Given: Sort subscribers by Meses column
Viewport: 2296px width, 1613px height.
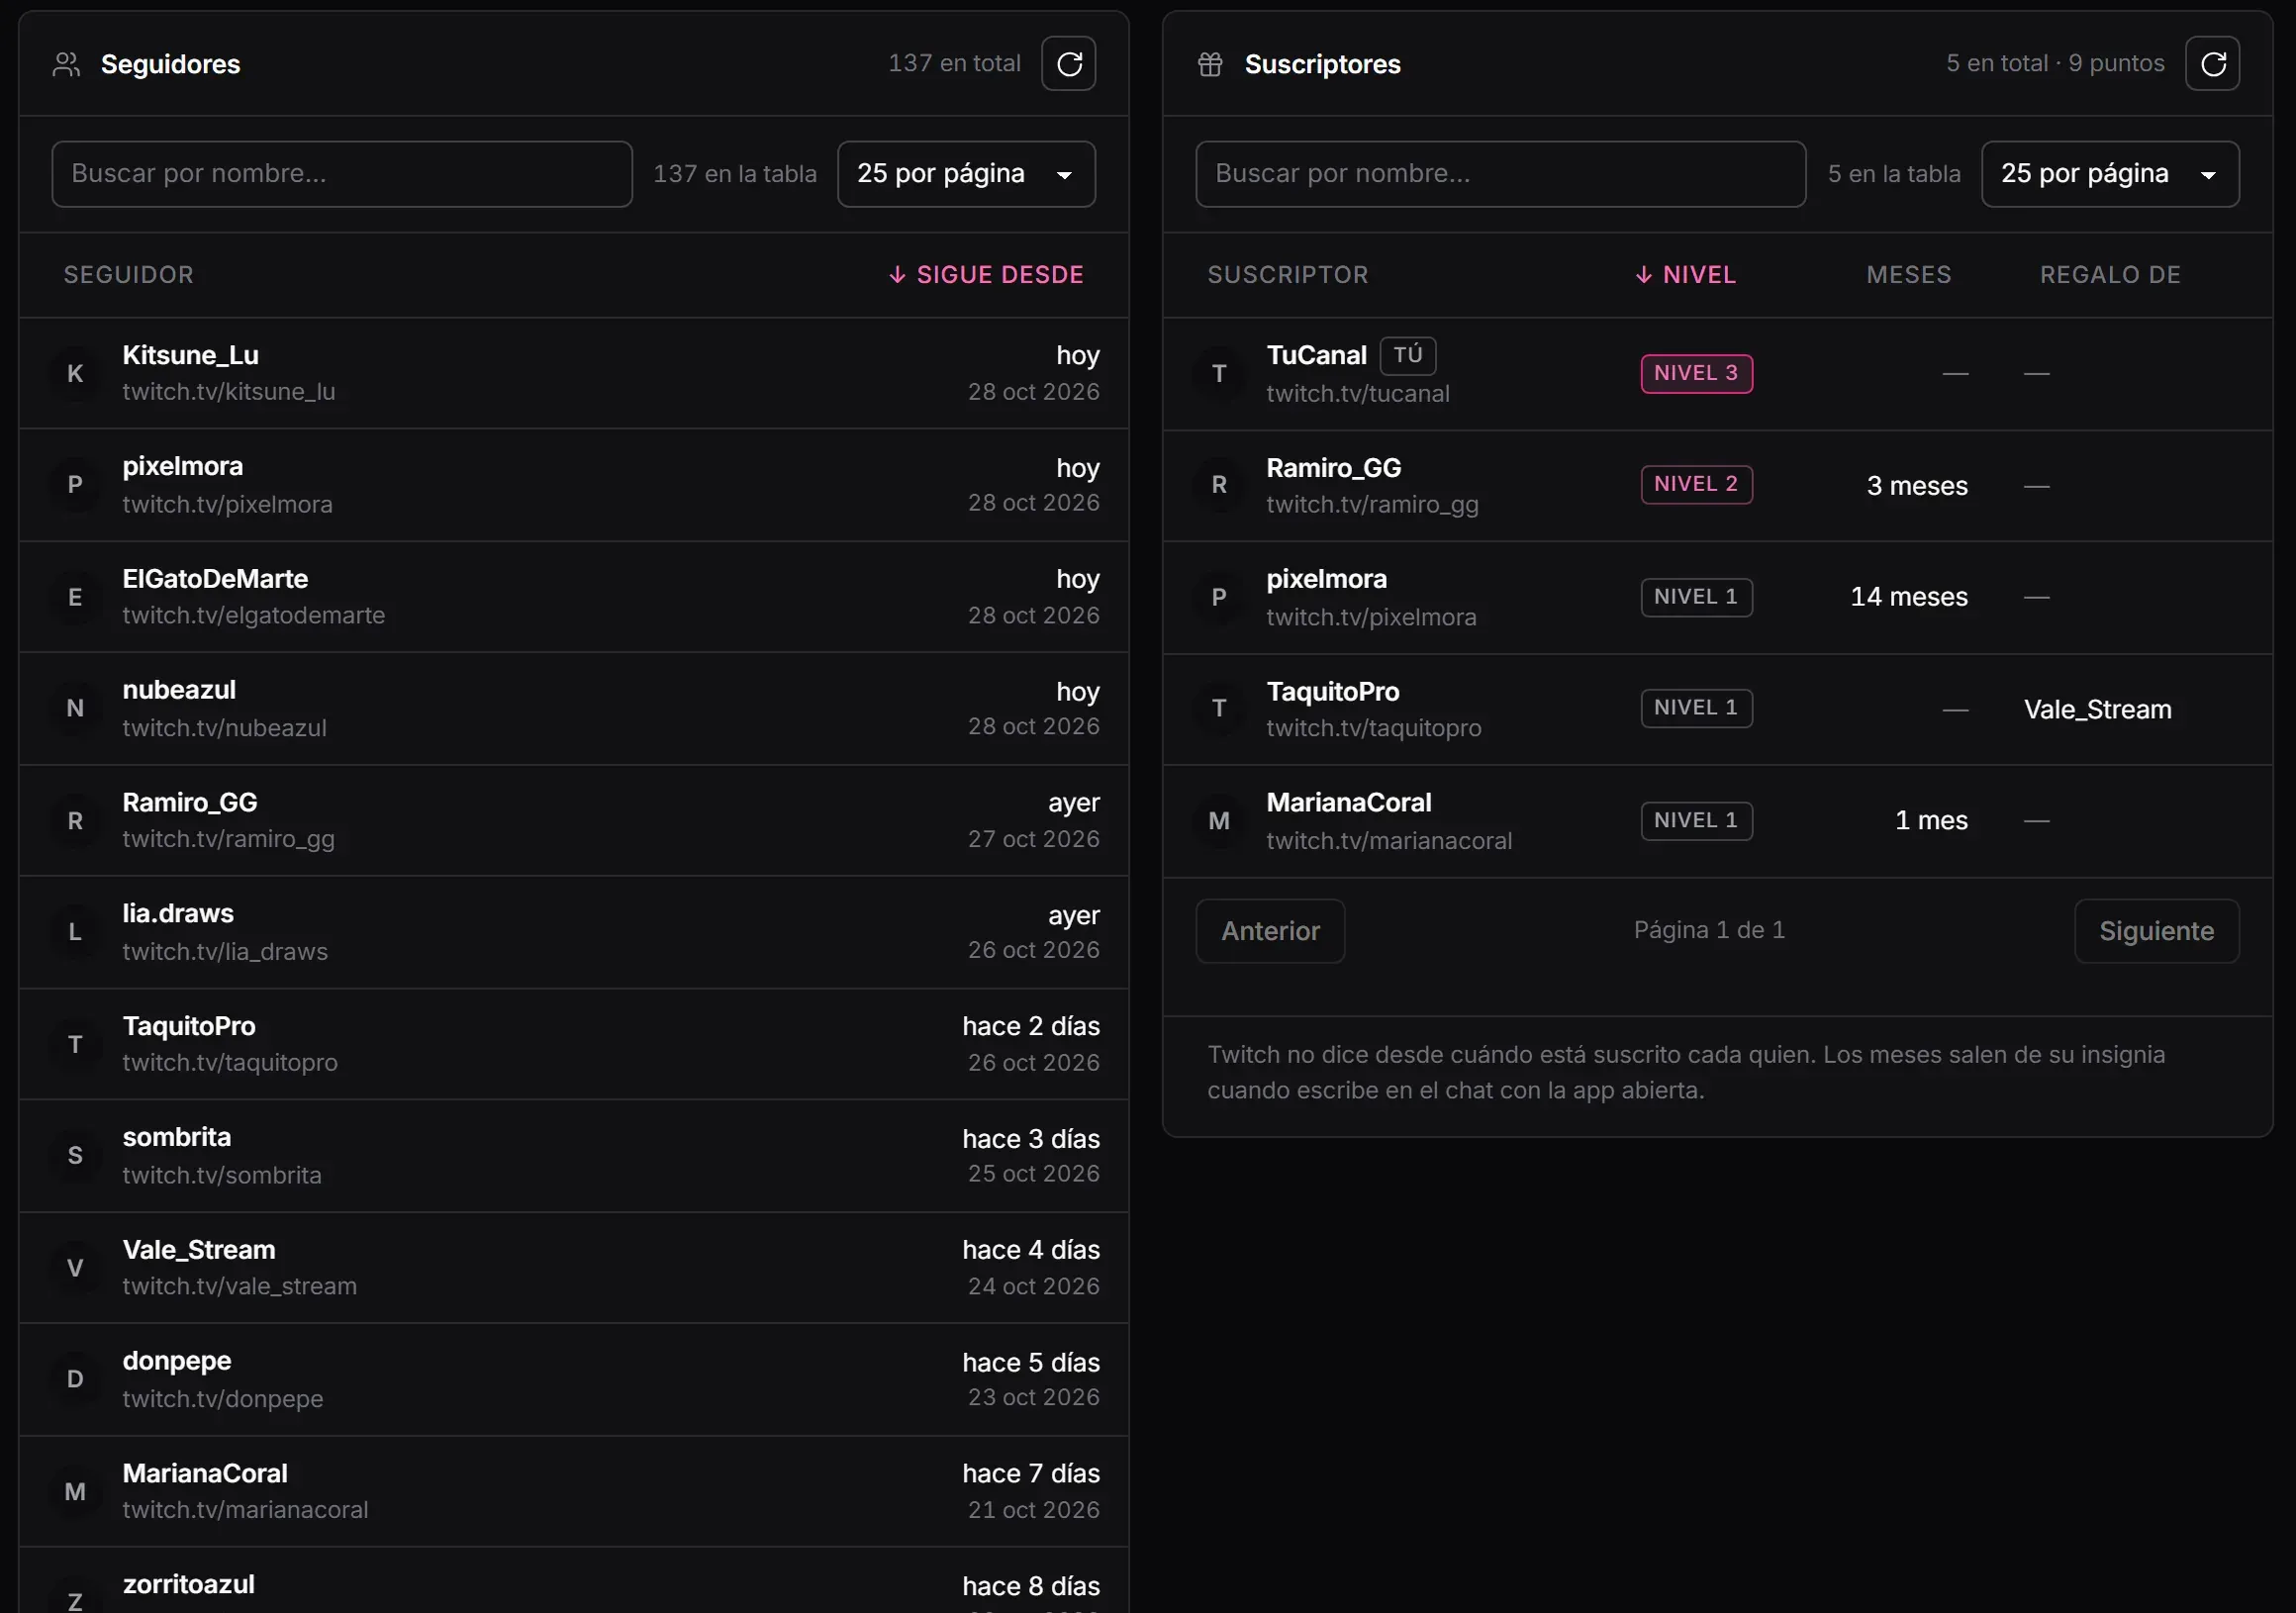Looking at the screenshot, I should click(x=1909, y=275).
